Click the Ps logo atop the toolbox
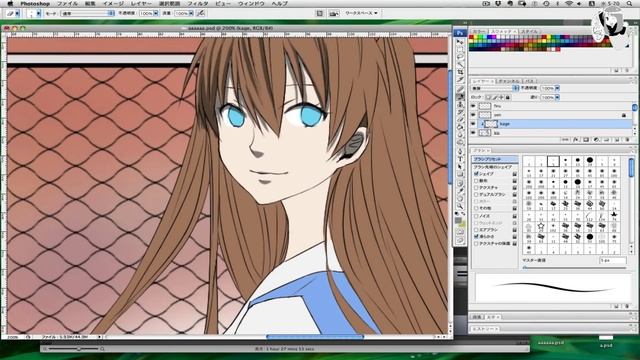Viewport: 640px width, 360px height. coord(460,33)
